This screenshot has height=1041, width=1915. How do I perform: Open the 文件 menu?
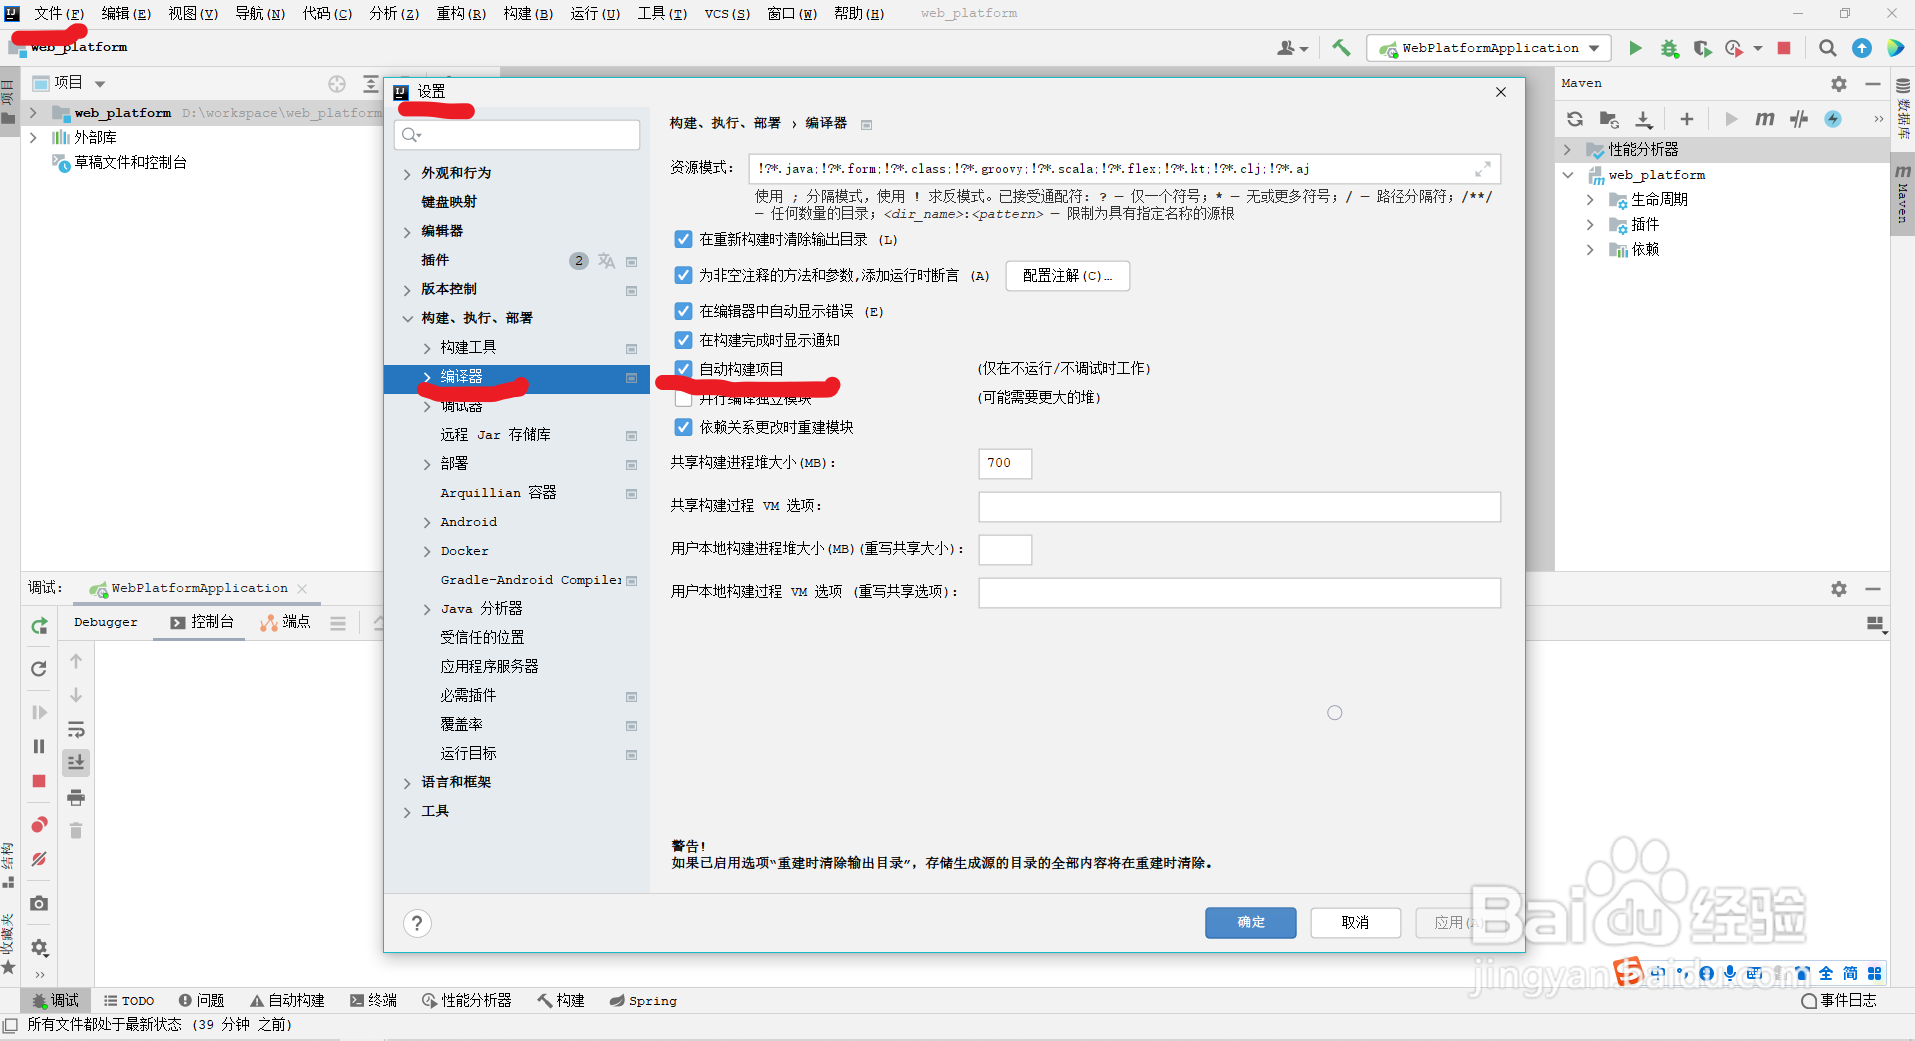56,13
